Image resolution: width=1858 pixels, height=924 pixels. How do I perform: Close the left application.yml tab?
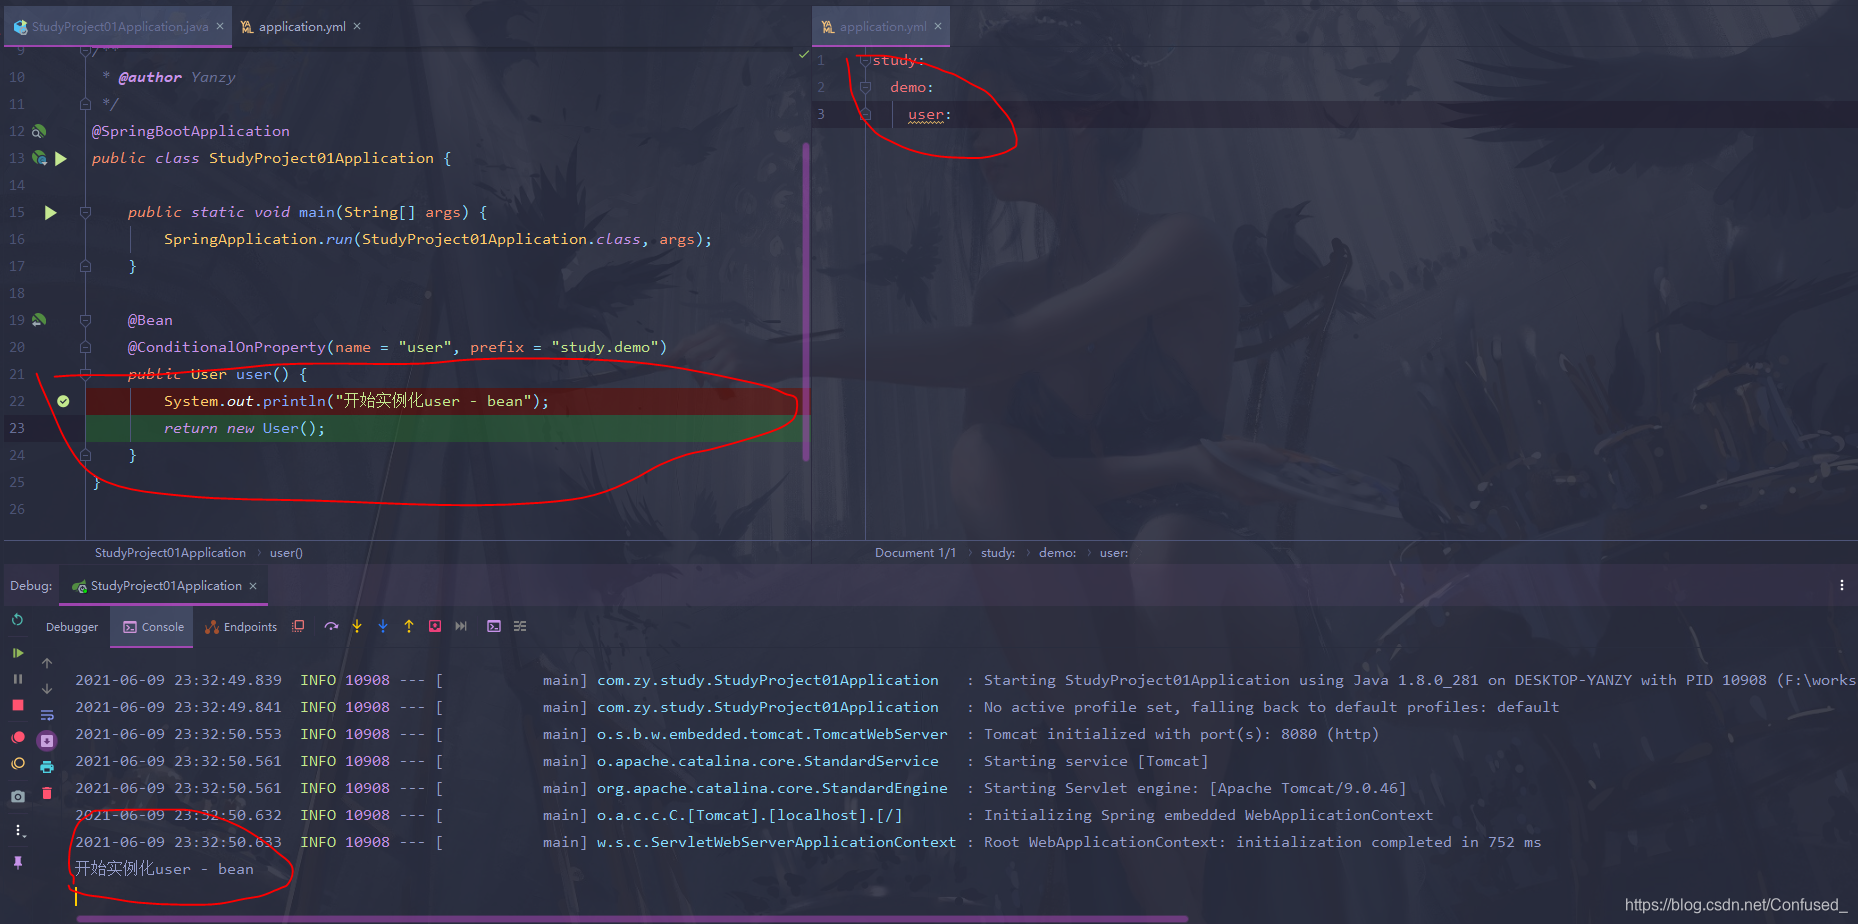click(357, 27)
